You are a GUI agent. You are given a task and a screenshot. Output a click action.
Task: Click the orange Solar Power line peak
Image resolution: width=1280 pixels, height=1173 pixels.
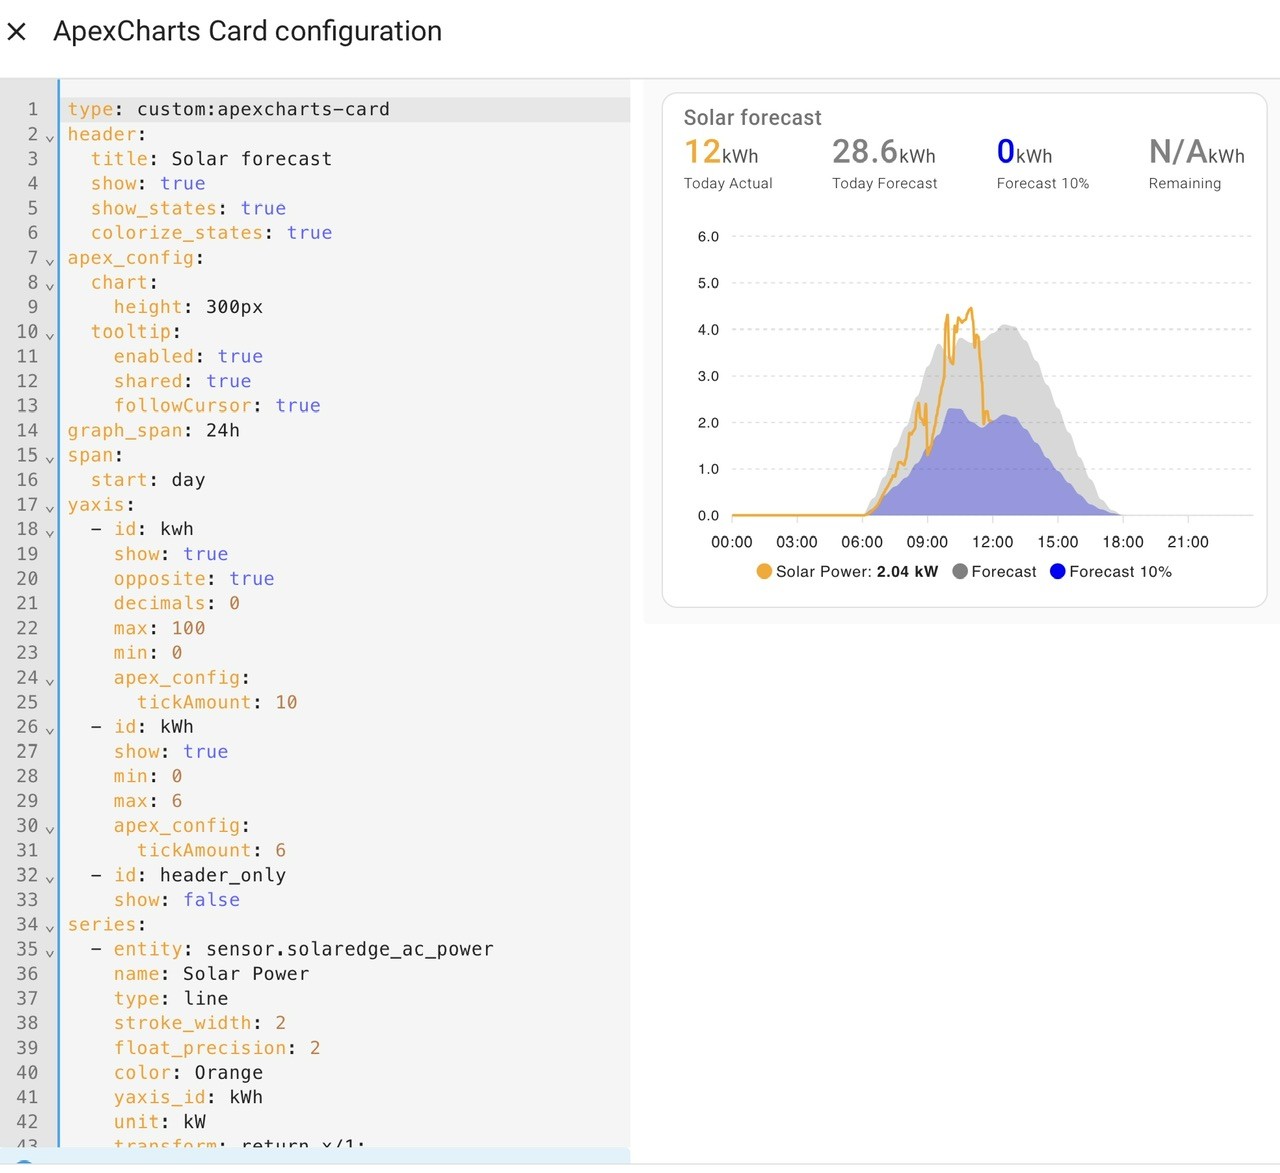[x=969, y=311]
